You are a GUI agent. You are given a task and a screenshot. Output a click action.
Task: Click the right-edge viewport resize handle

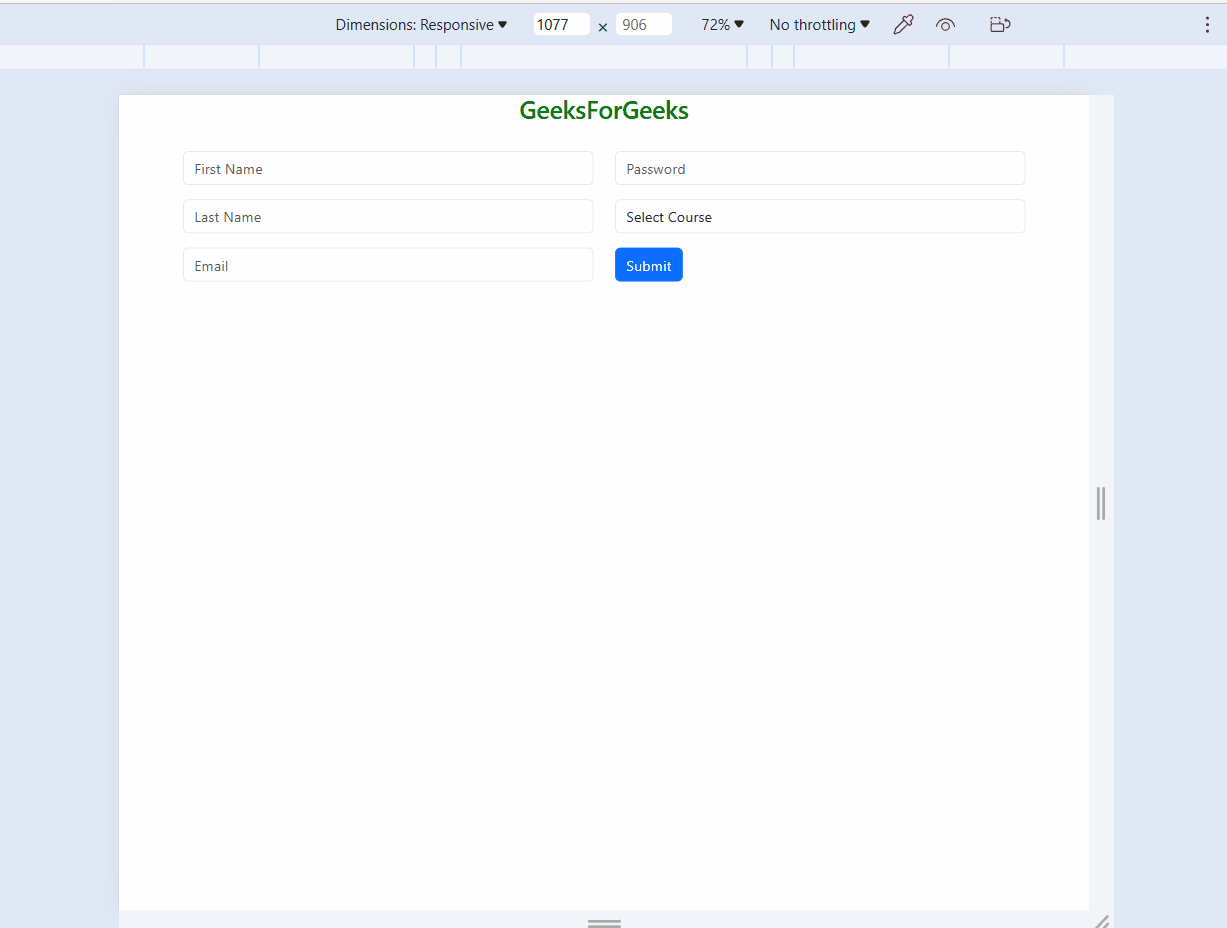tap(1101, 503)
